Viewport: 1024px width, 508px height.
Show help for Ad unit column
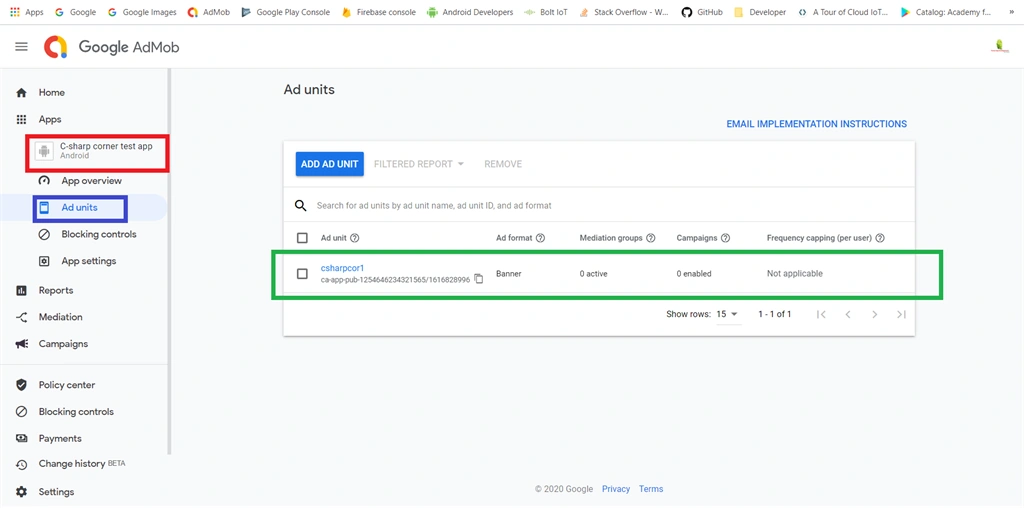pos(355,238)
